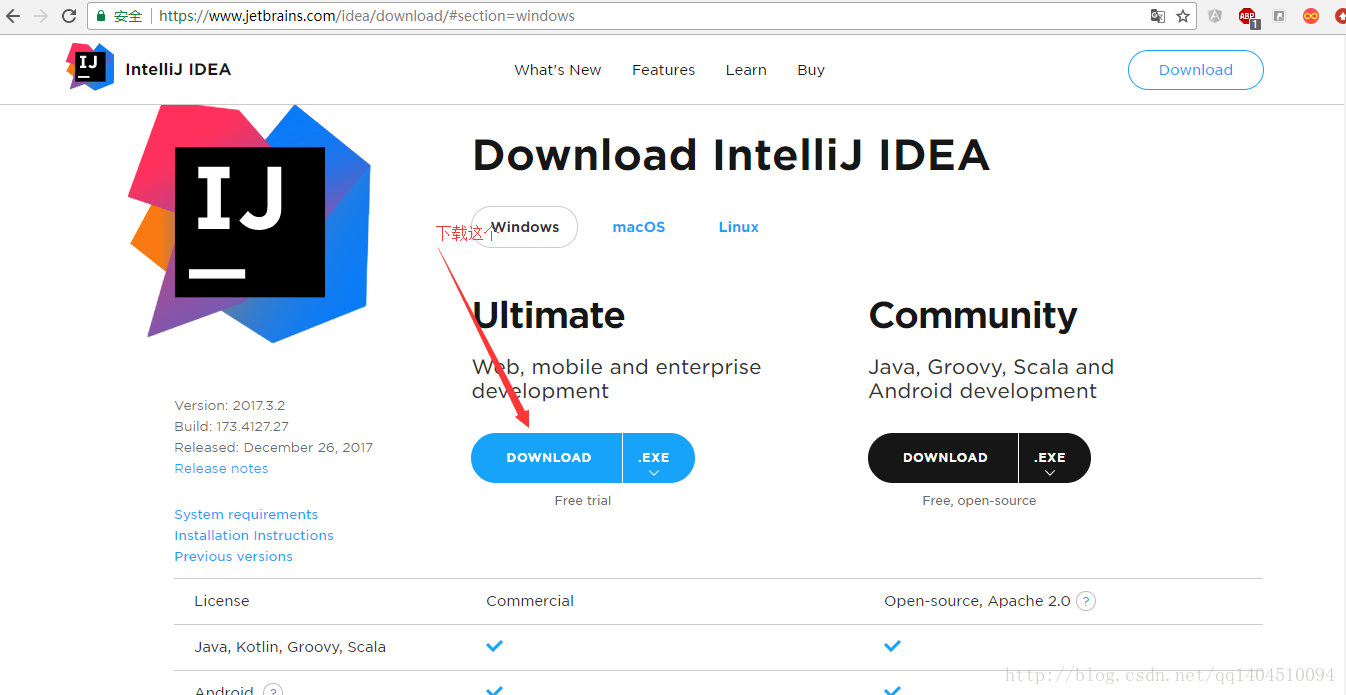Click the large IJ product logo
The image size is (1346, 695).
(x=249, y=222)
